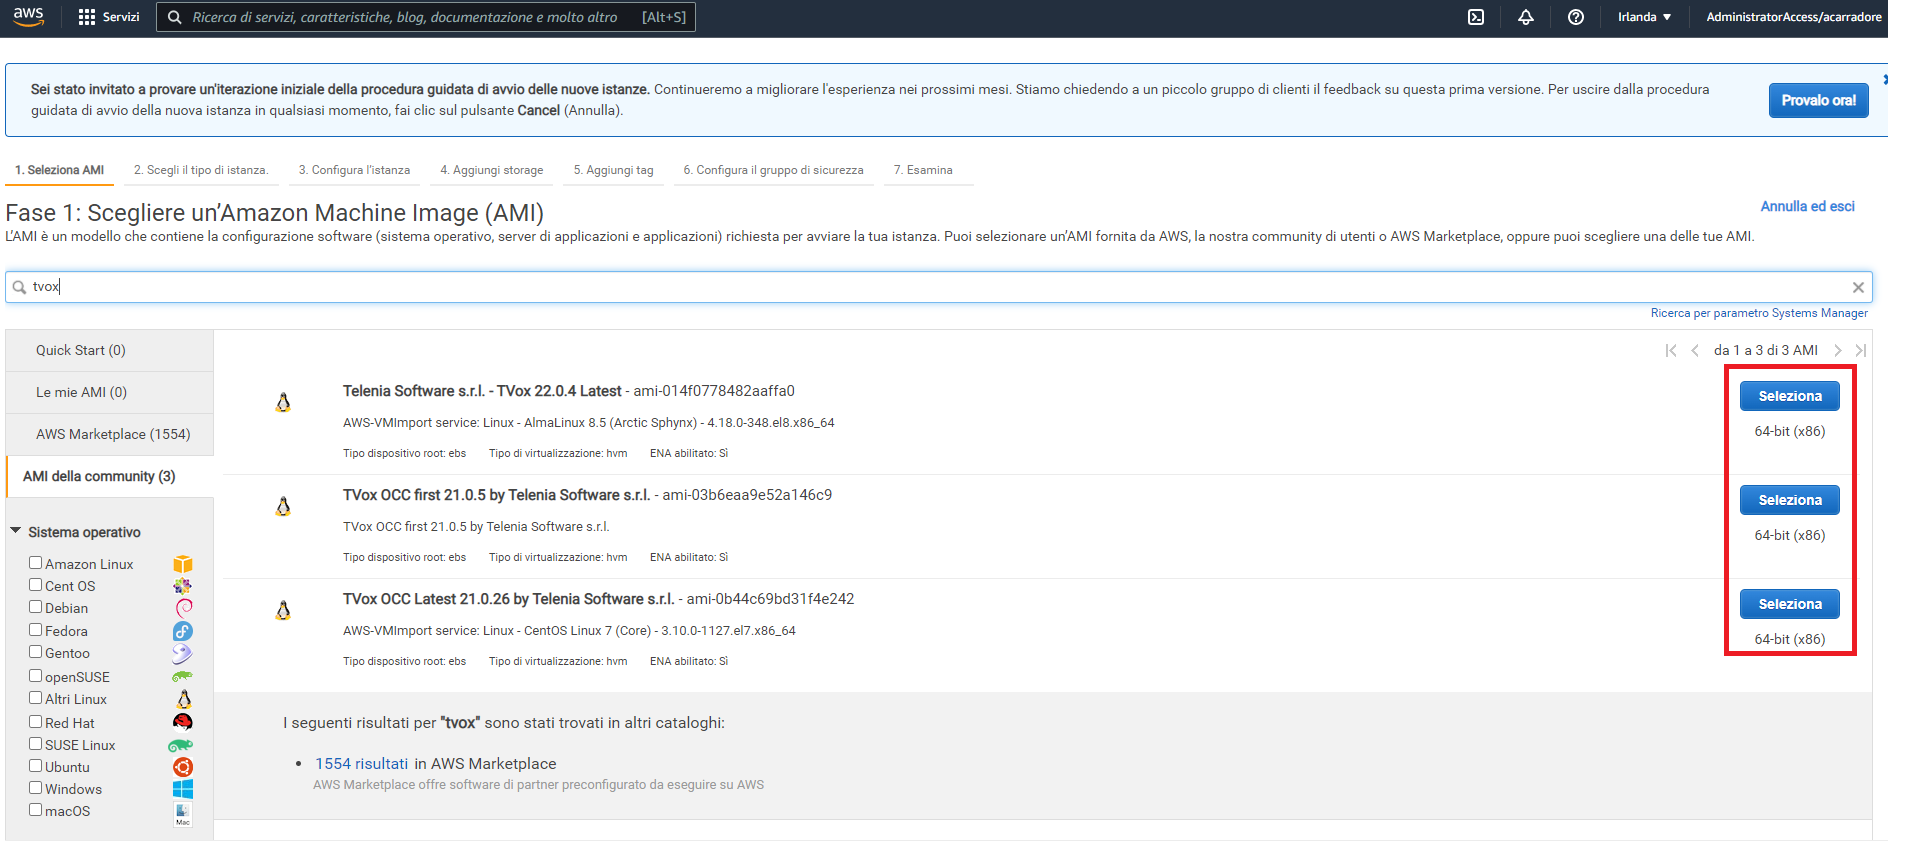Toggle the Ubuntu checkbox
This screenshot has height=855, width=1920.
(35, 766)
